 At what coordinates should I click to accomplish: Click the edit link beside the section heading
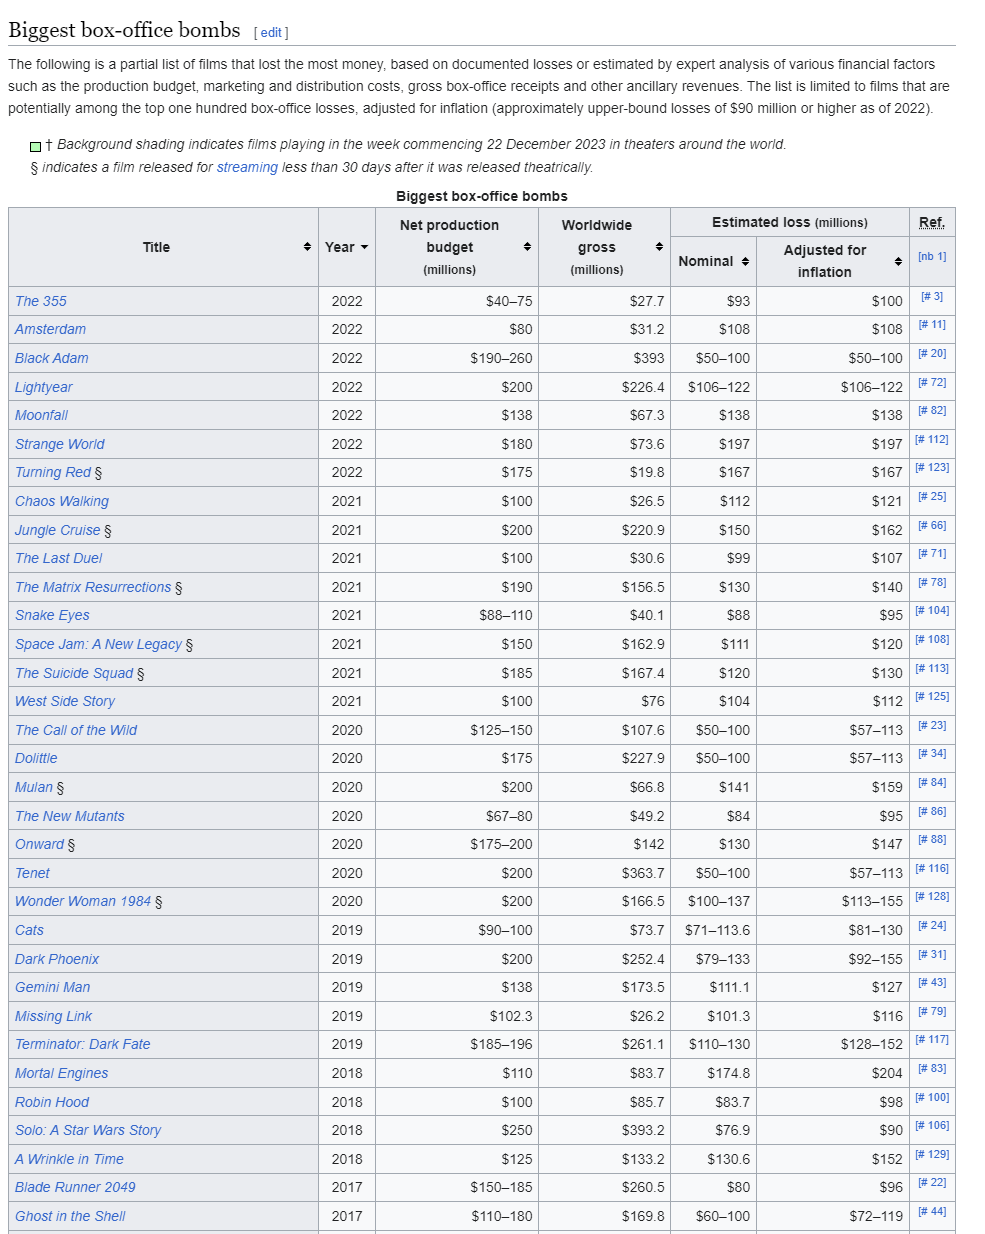(x=271, y=33)
